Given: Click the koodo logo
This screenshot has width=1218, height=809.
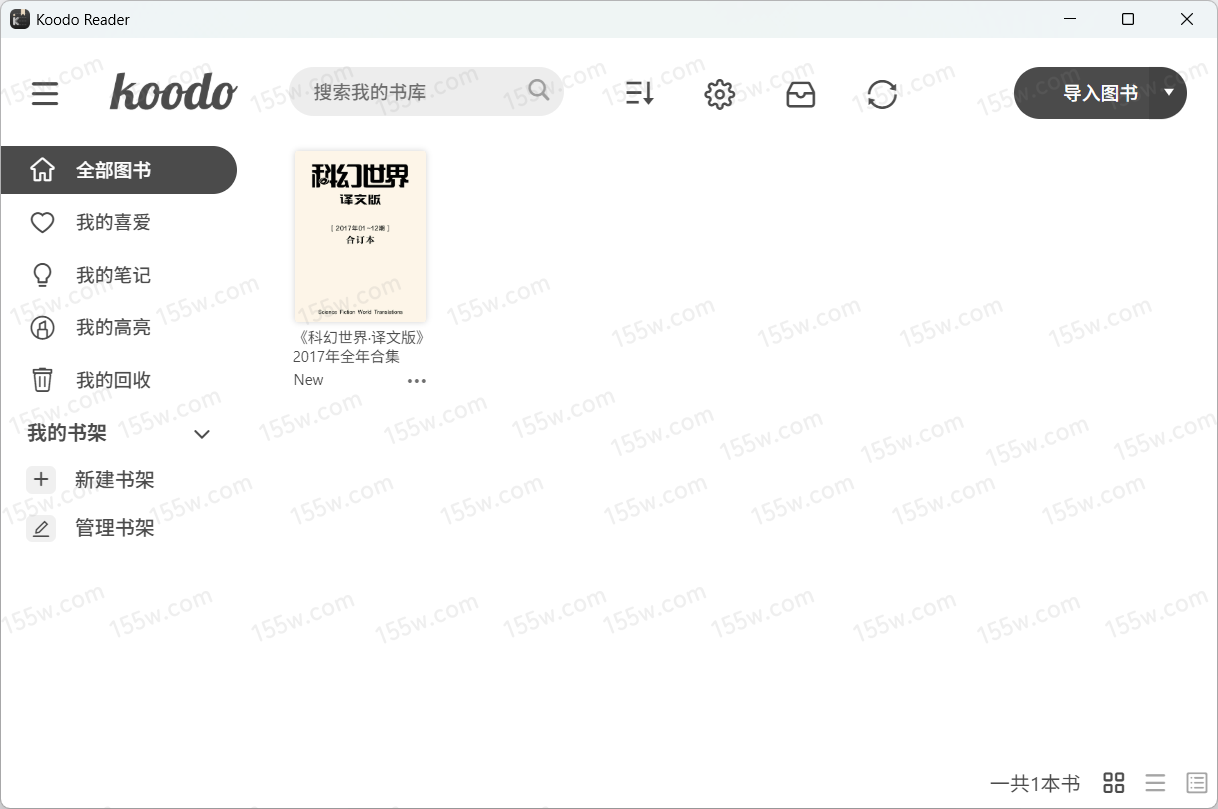Looking at the screenshot, I should 173,92.
